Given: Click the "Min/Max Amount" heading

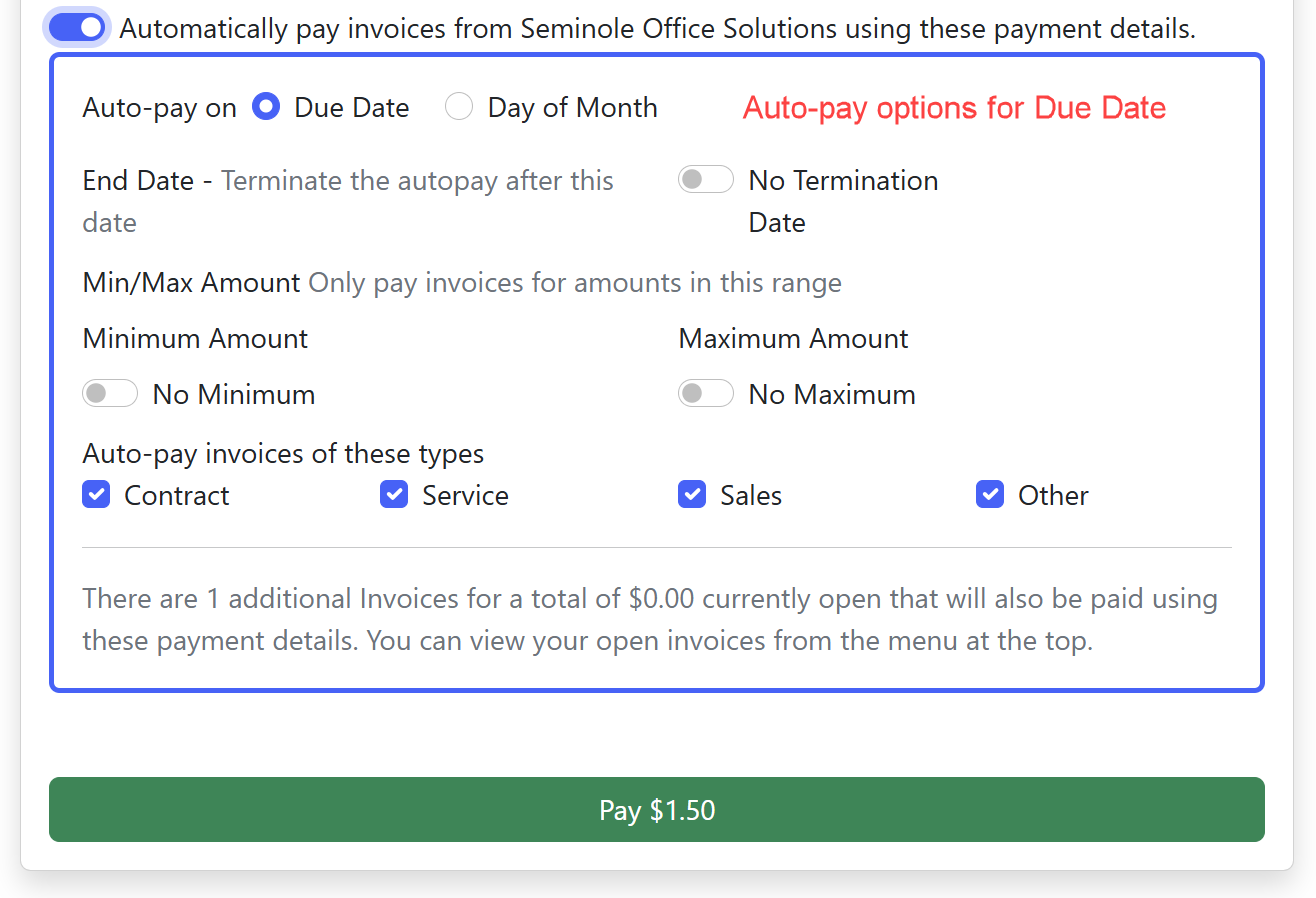Looking at the screenshot, I should point(191,282).
